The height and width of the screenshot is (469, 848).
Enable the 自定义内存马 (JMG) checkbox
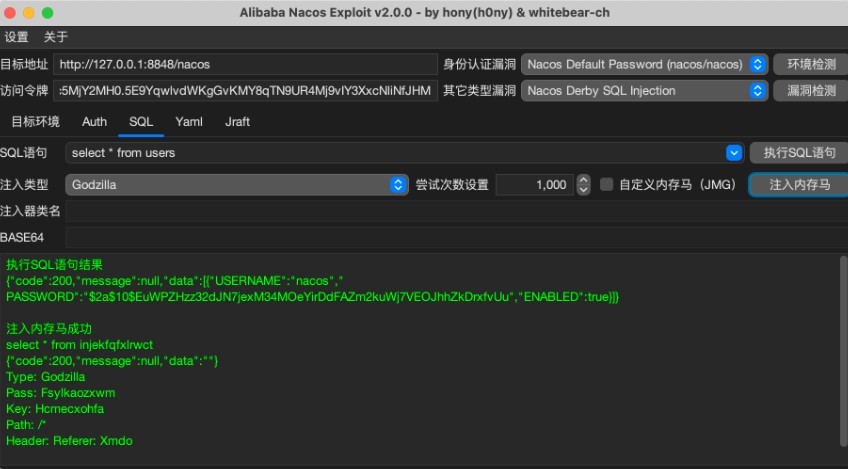pos(607,184)
